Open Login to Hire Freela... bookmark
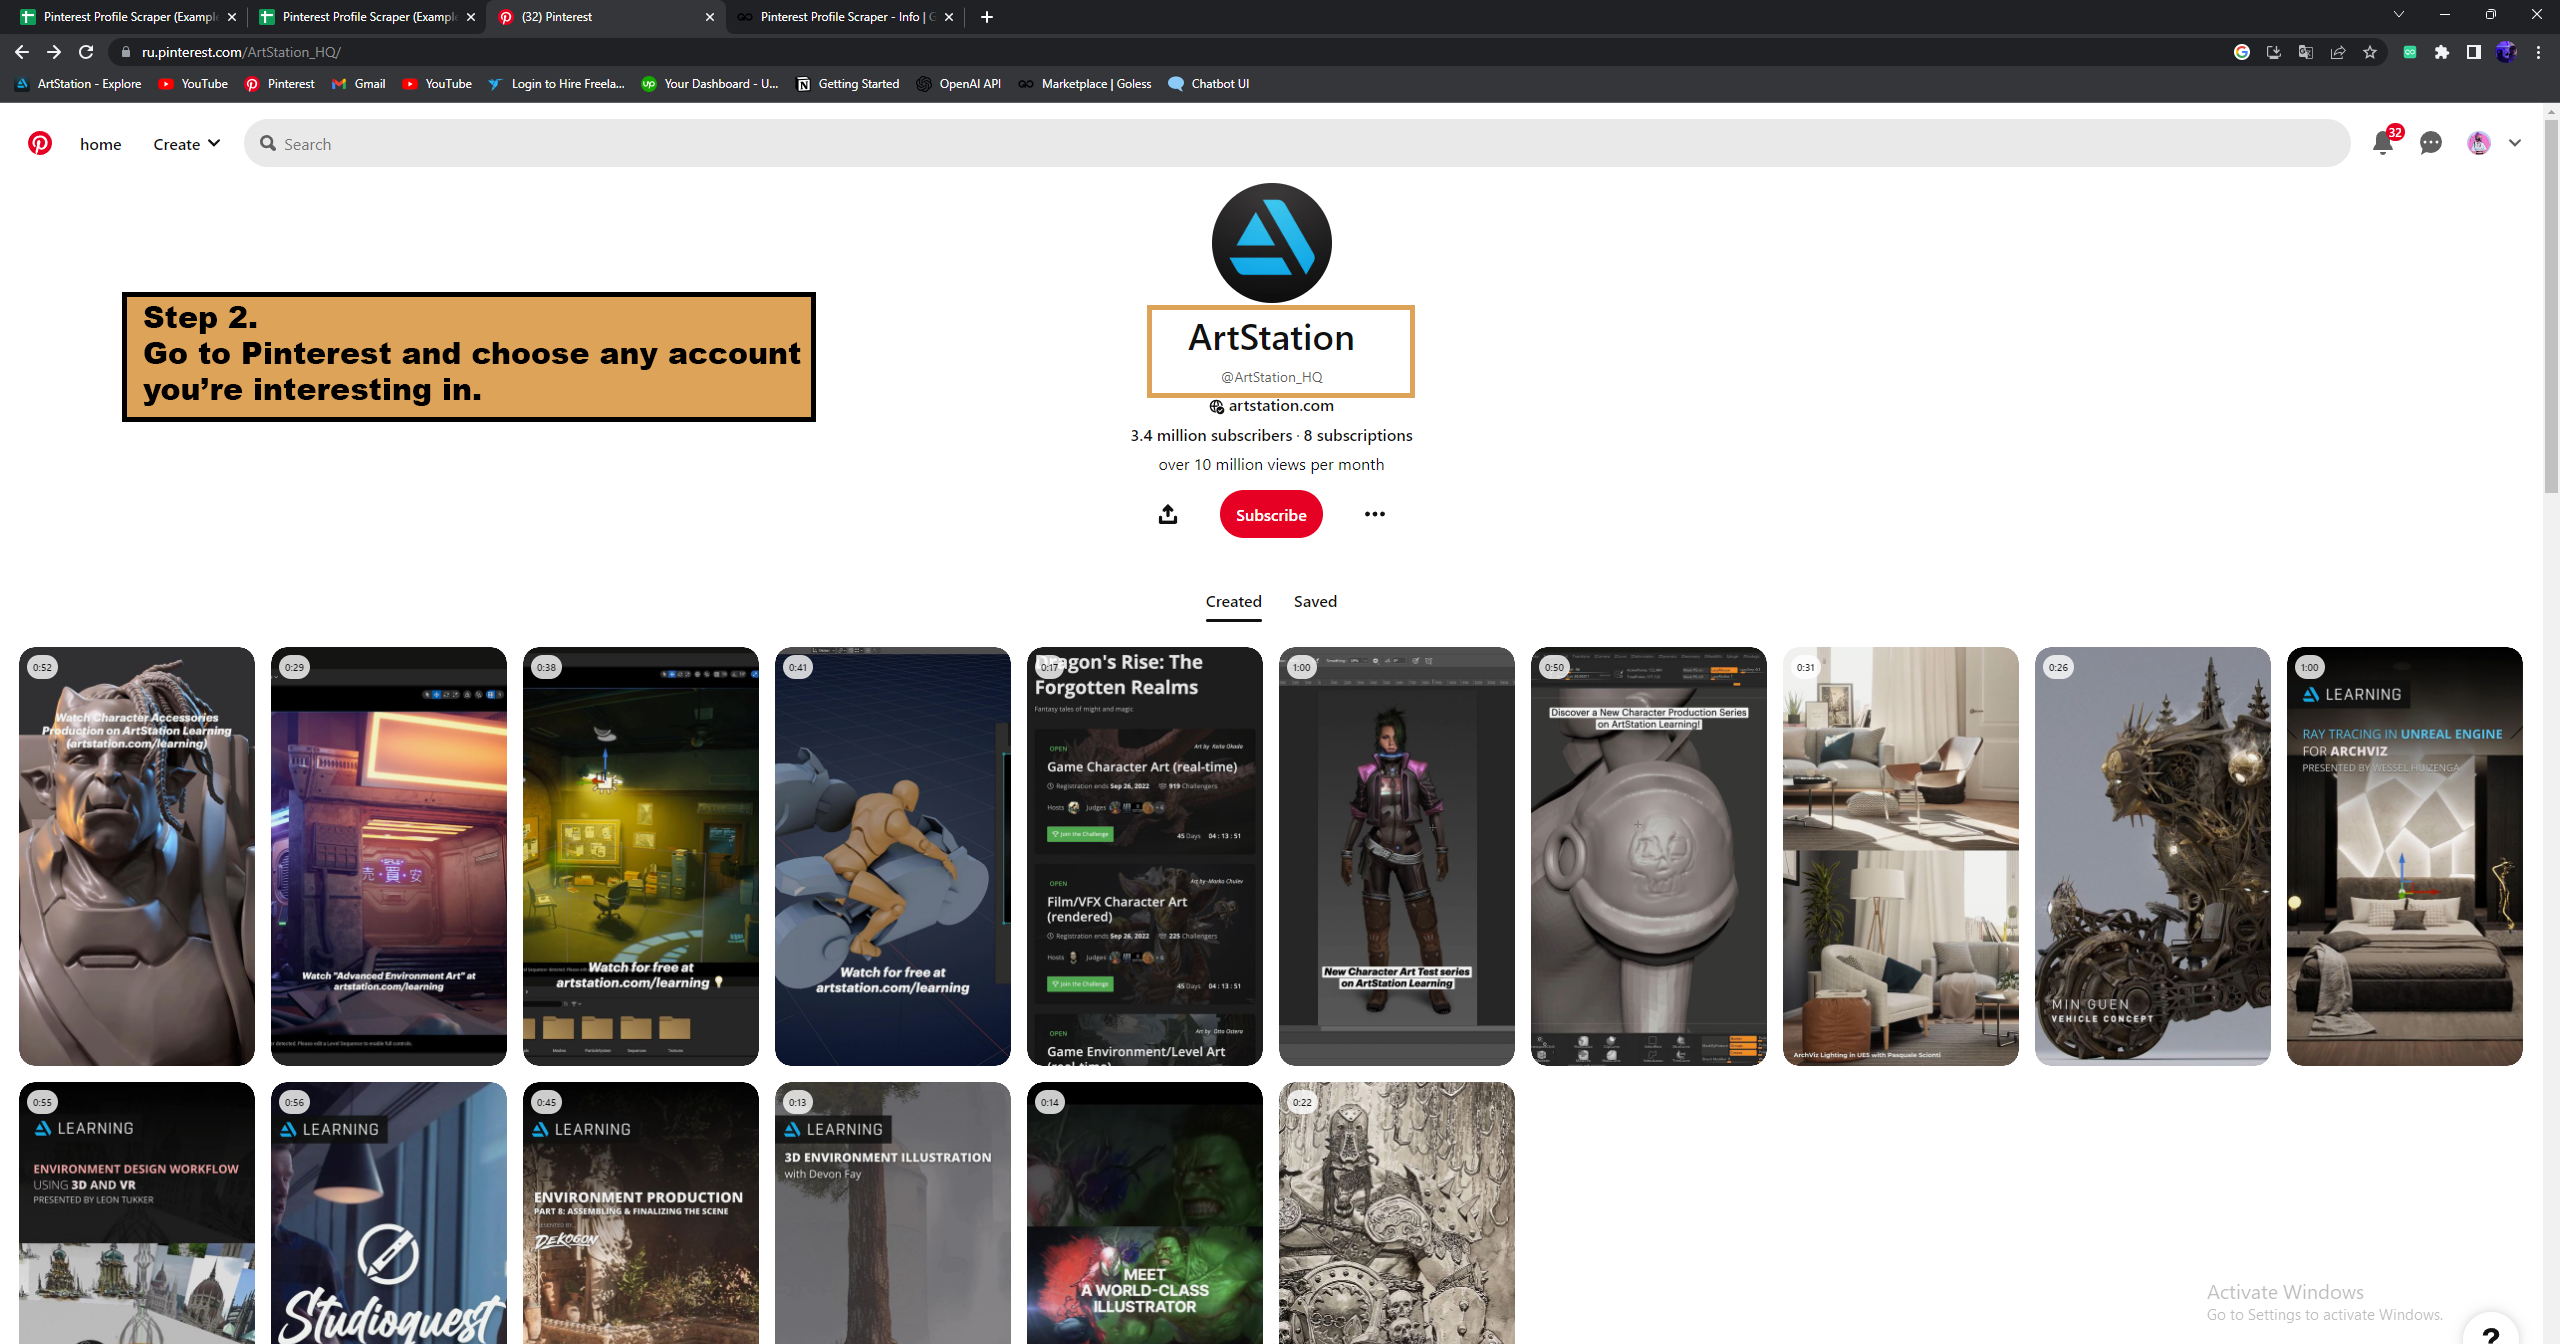 556,84
